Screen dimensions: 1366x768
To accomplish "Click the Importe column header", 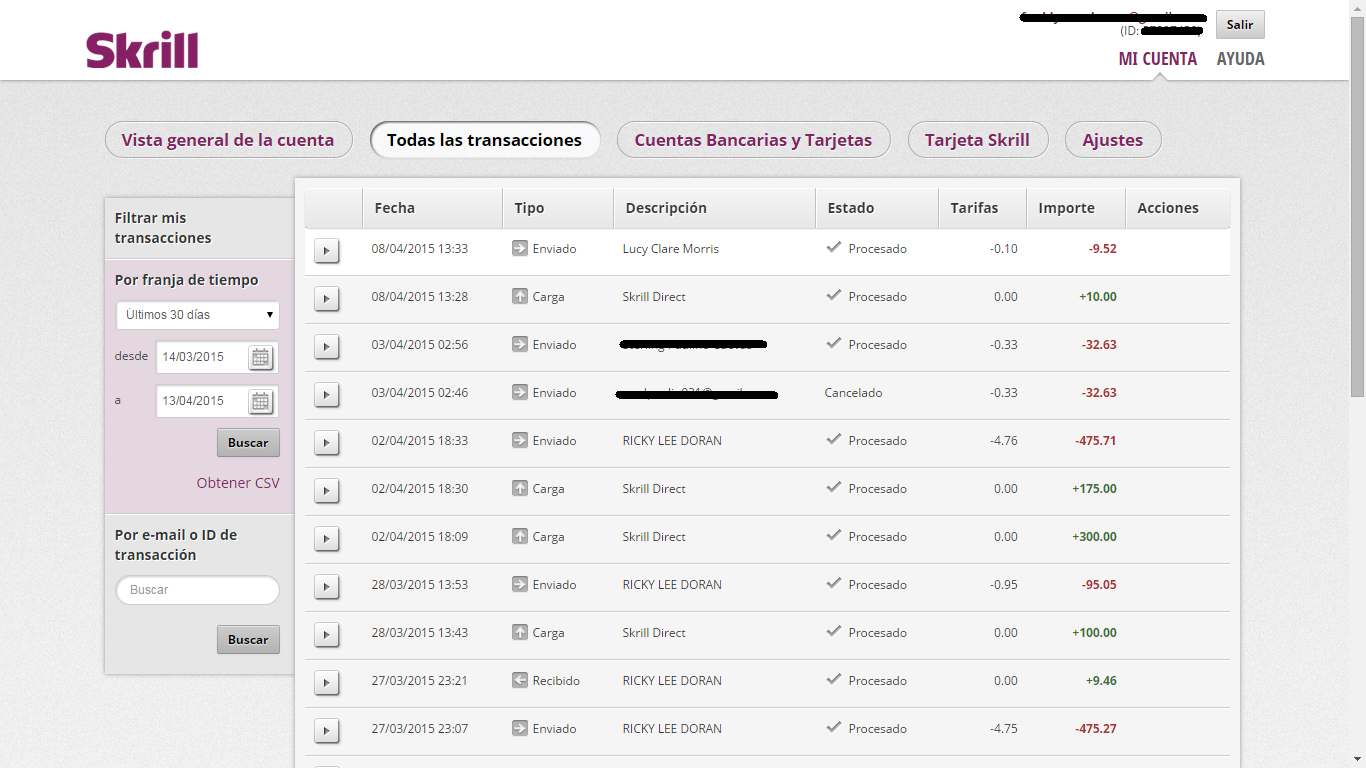I will 1076,208.
